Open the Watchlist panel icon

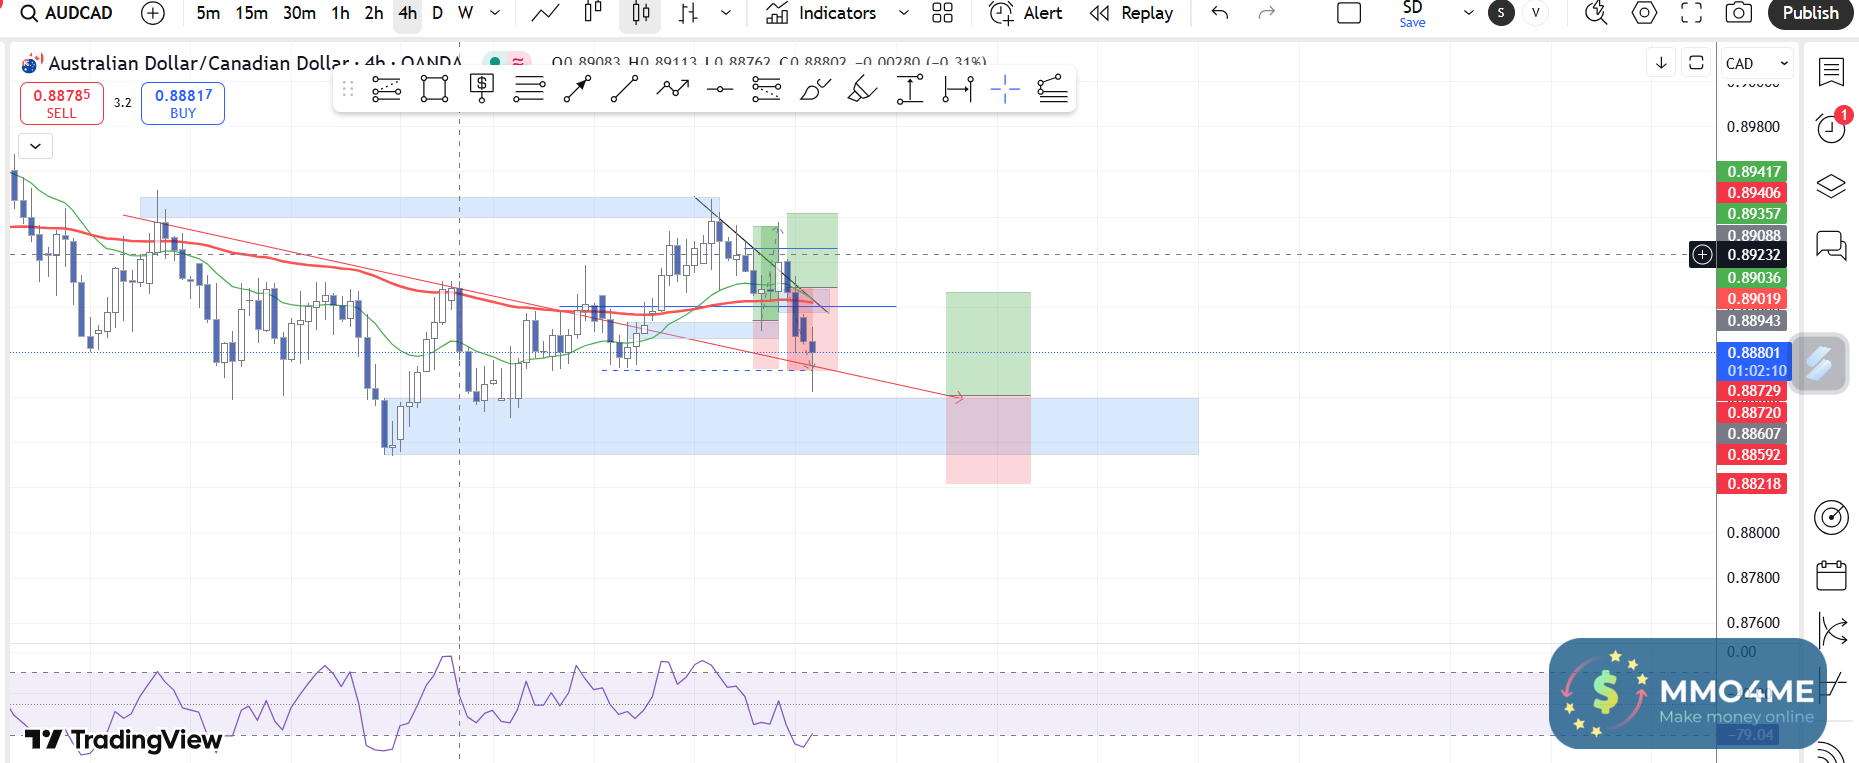pyautogui.click(x=1831, y=72)
